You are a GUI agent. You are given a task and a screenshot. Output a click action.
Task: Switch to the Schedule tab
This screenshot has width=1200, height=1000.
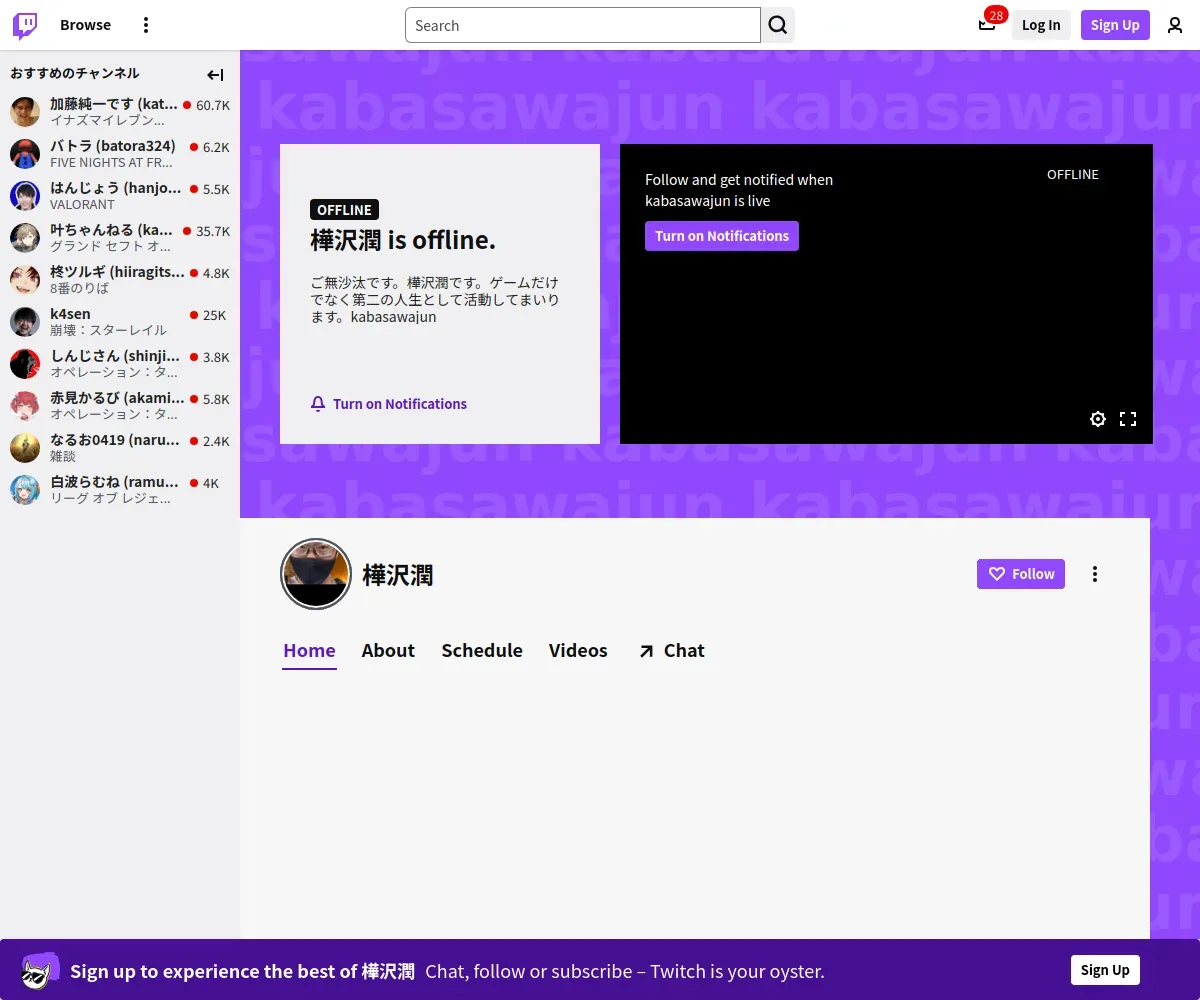[482, 651]
